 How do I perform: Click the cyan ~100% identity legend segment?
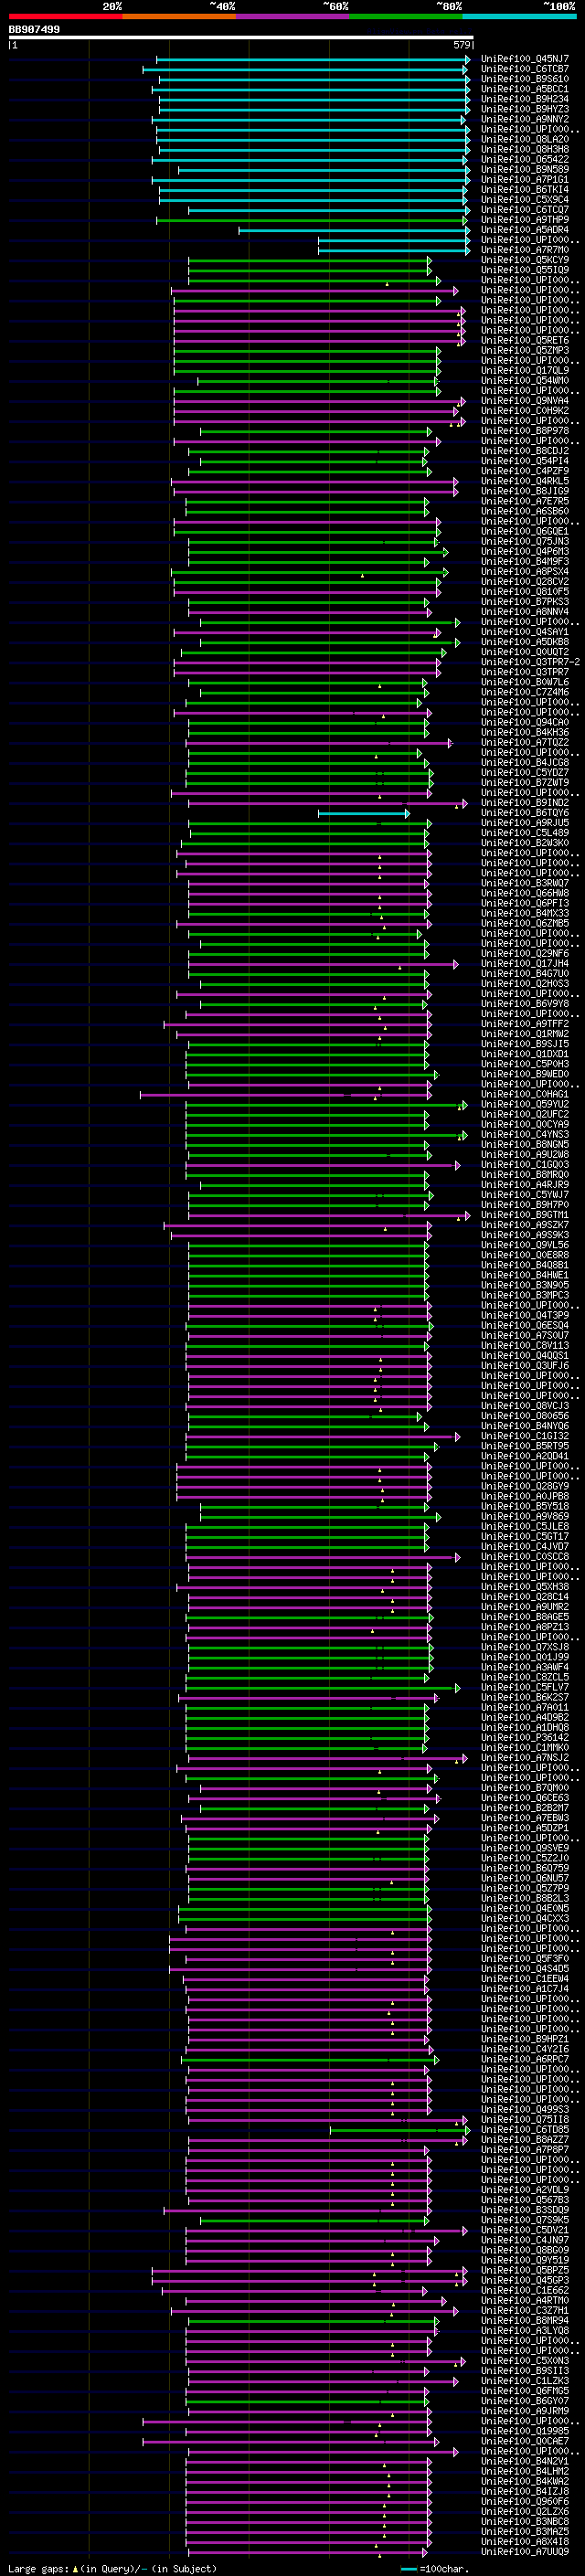tap(520, 16)
